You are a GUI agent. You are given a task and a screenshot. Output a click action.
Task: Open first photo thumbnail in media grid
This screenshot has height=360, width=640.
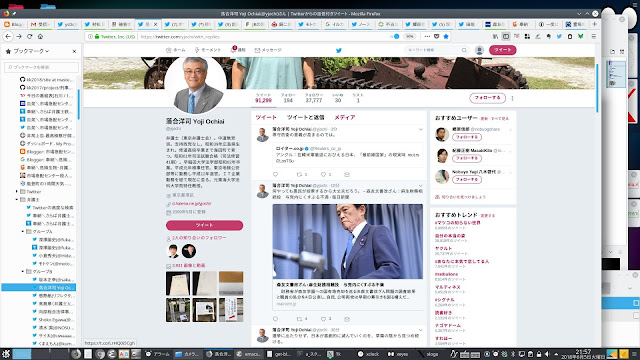tap(178, 283)
